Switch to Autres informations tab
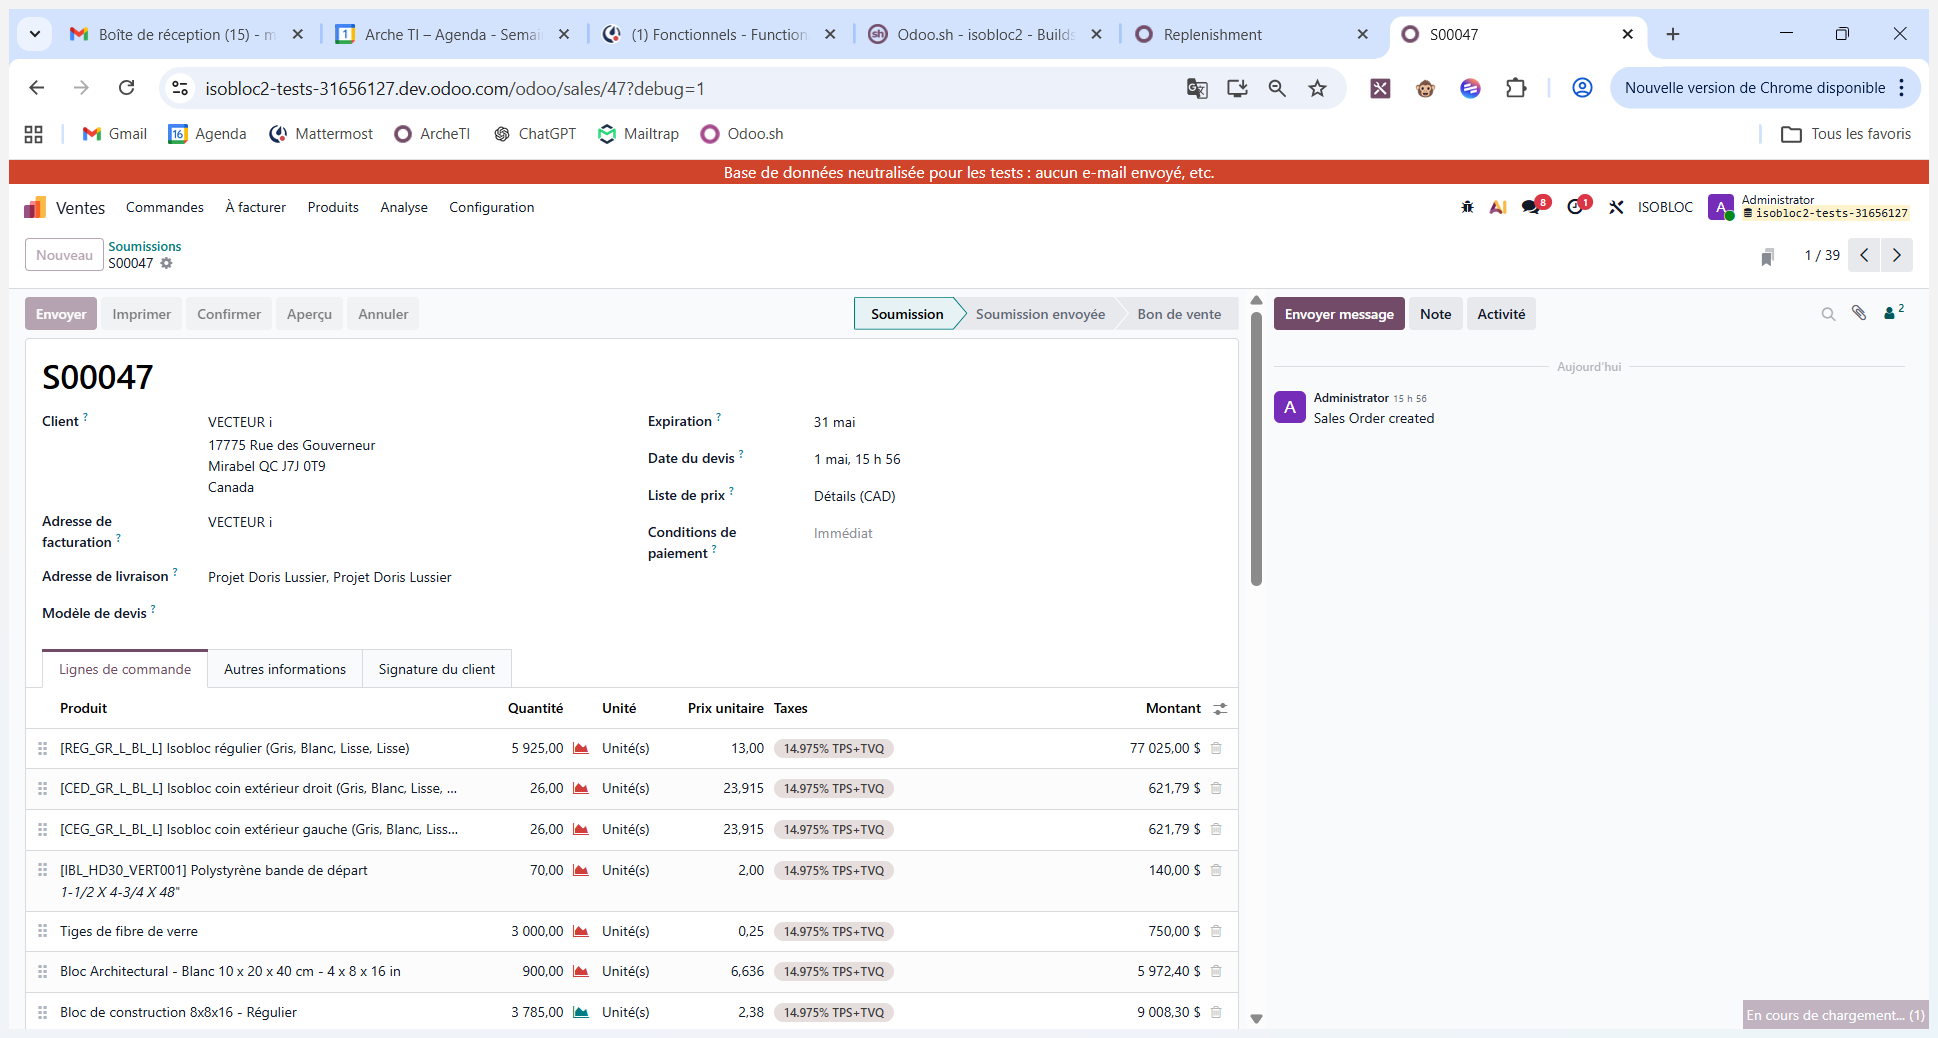1938x1038 pixels. tap(285, 669)
